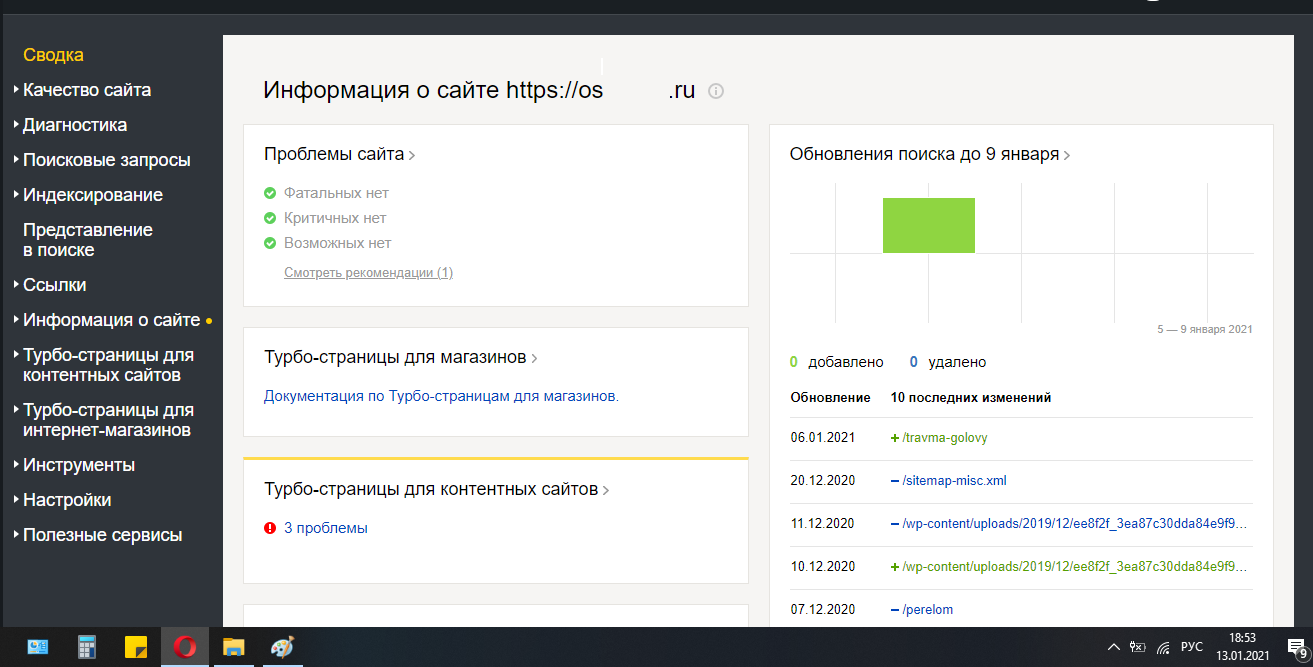Open Документация по Турбо-страницам для магазинов link

pos(441,396)
